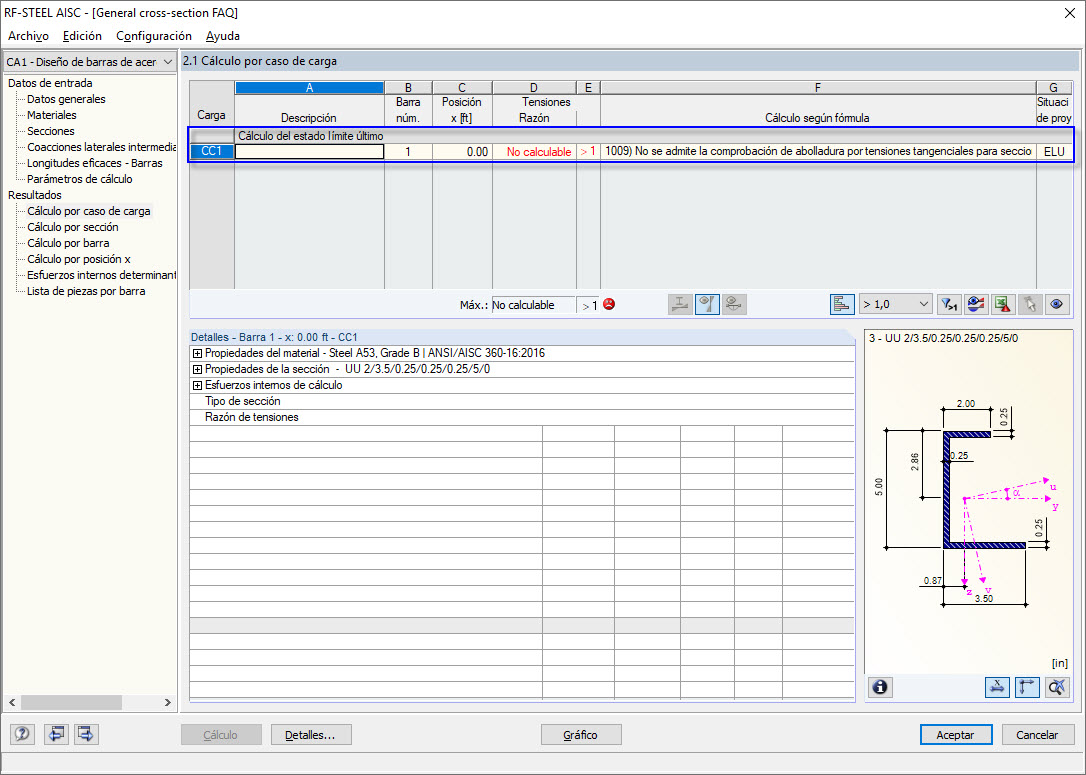Click the filter exceeding ratio >1 icon

948,304
